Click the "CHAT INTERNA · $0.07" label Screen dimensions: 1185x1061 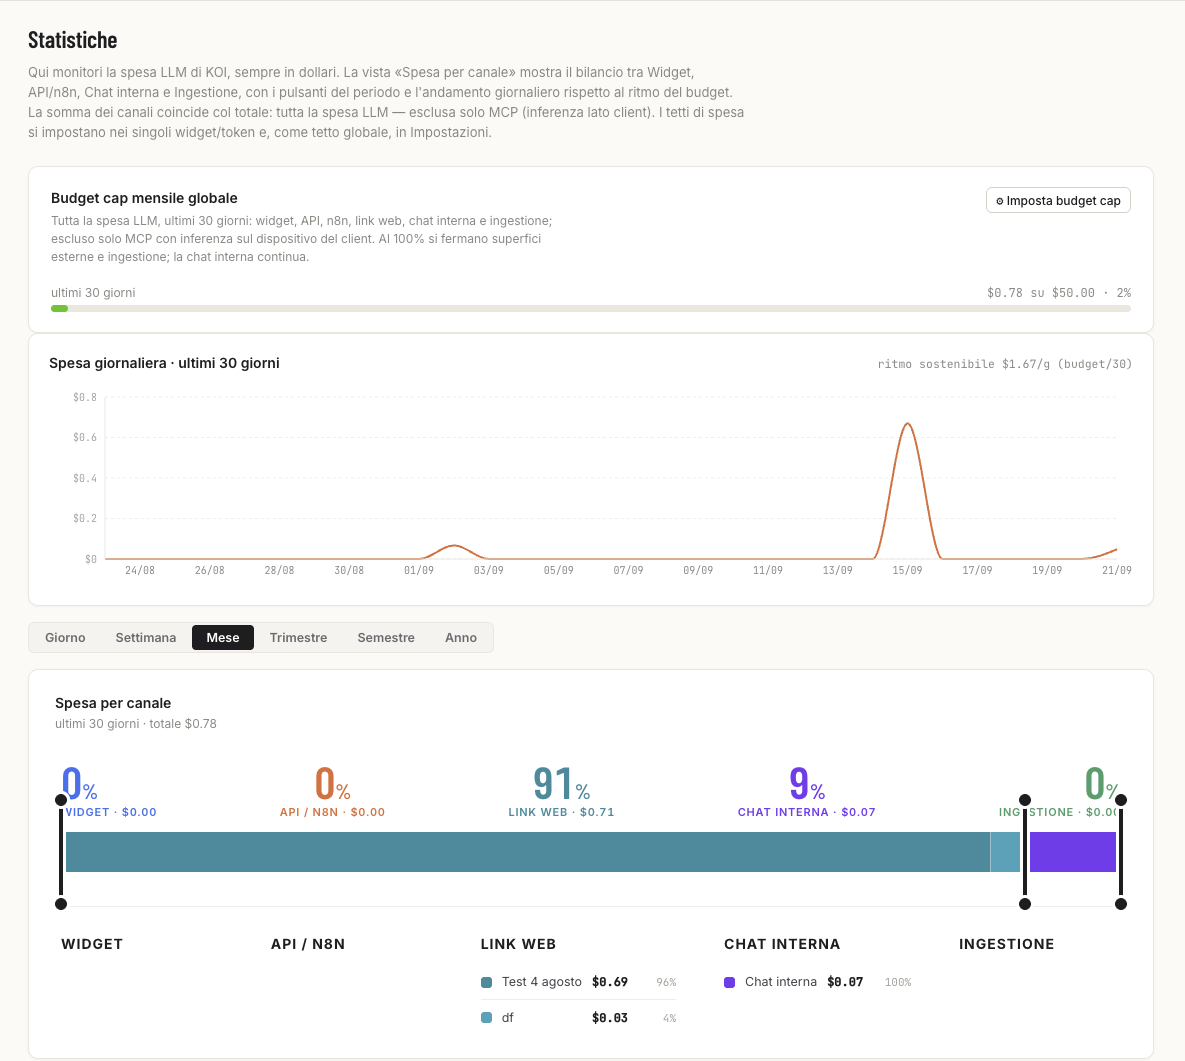tap(806, 812)
